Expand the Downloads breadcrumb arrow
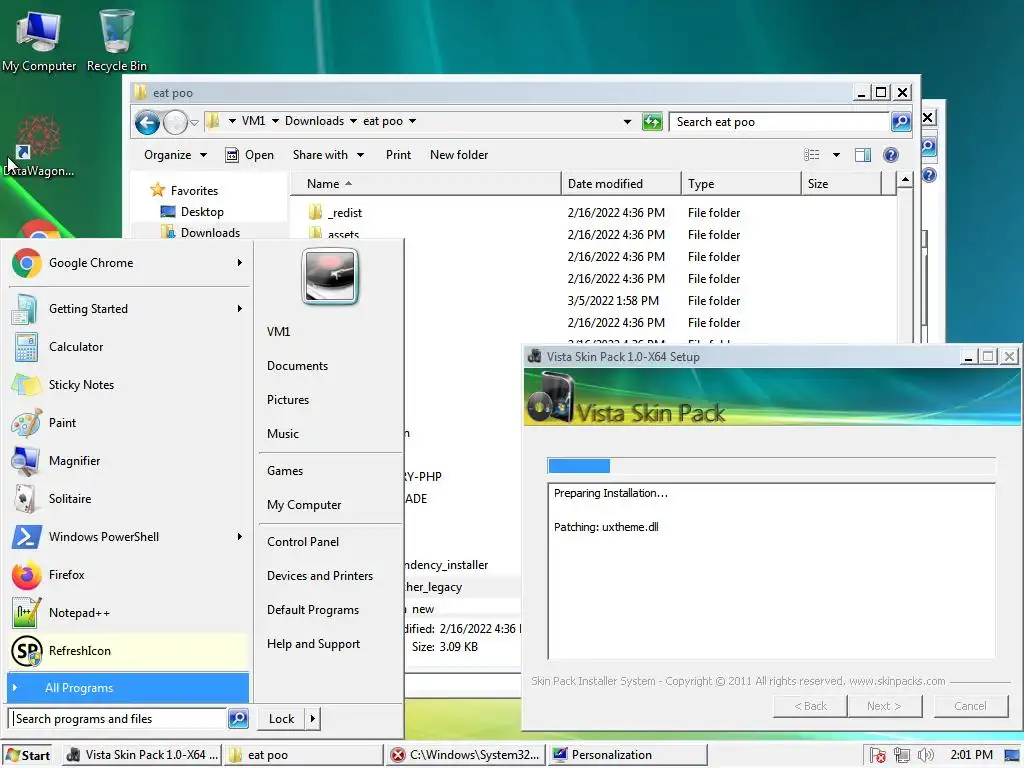Viewport: 1024px width, 768px height. coord(353,121)
